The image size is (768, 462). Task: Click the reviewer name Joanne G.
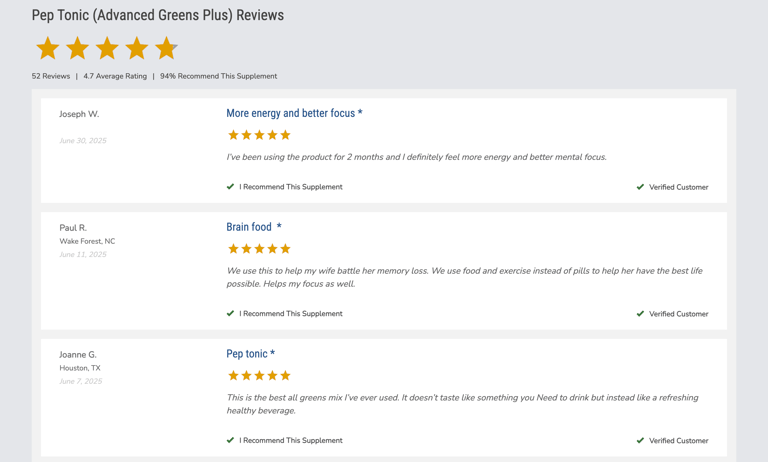[x=78, y=355]
